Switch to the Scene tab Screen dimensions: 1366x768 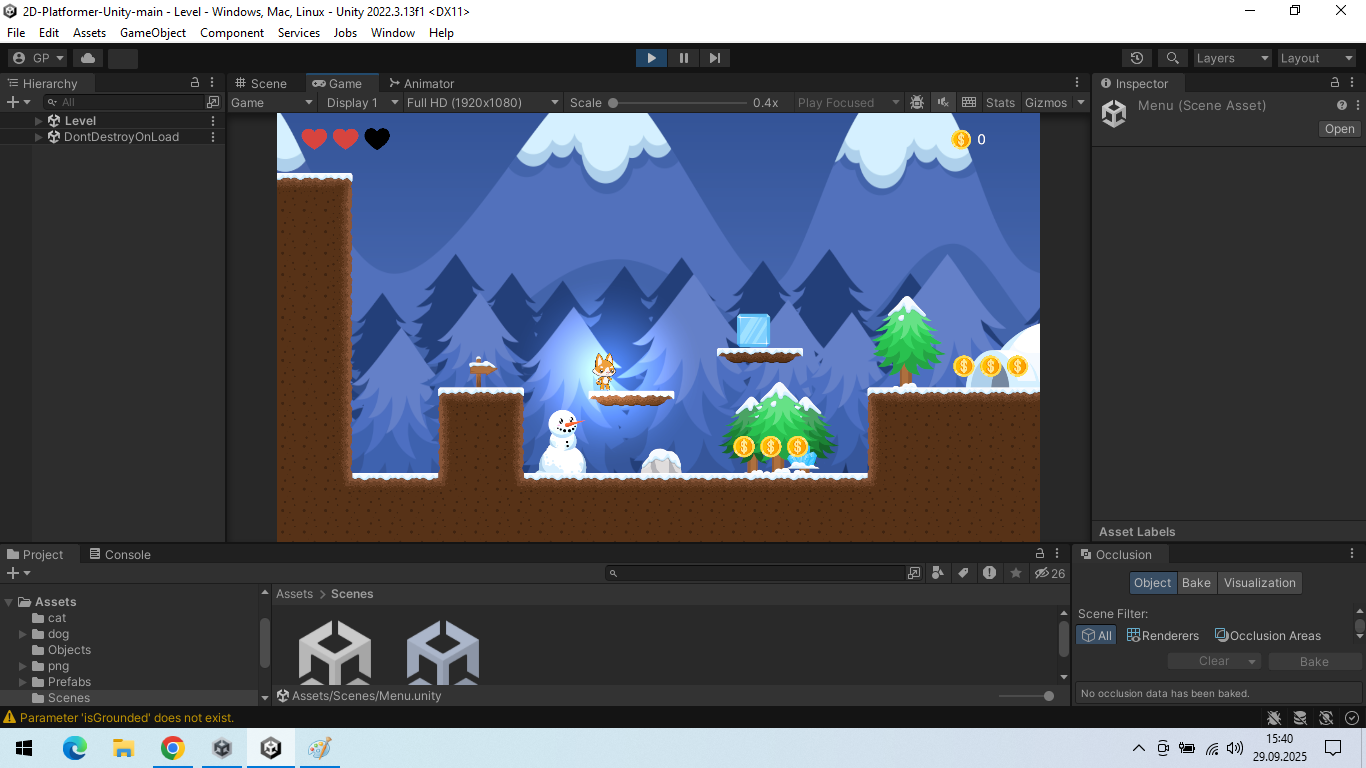click(x=261, y=83)
